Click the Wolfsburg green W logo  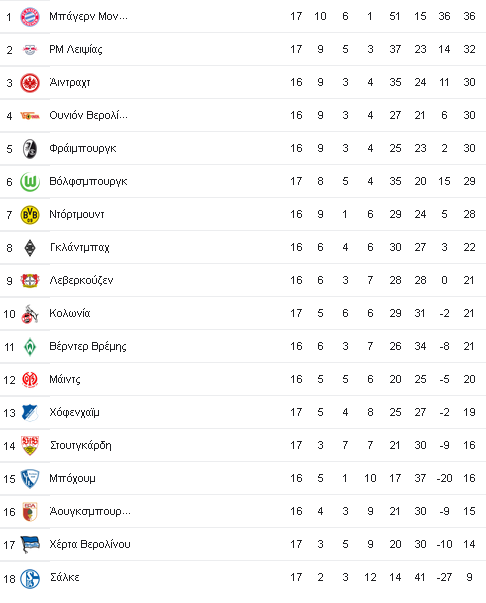point(30,182)
